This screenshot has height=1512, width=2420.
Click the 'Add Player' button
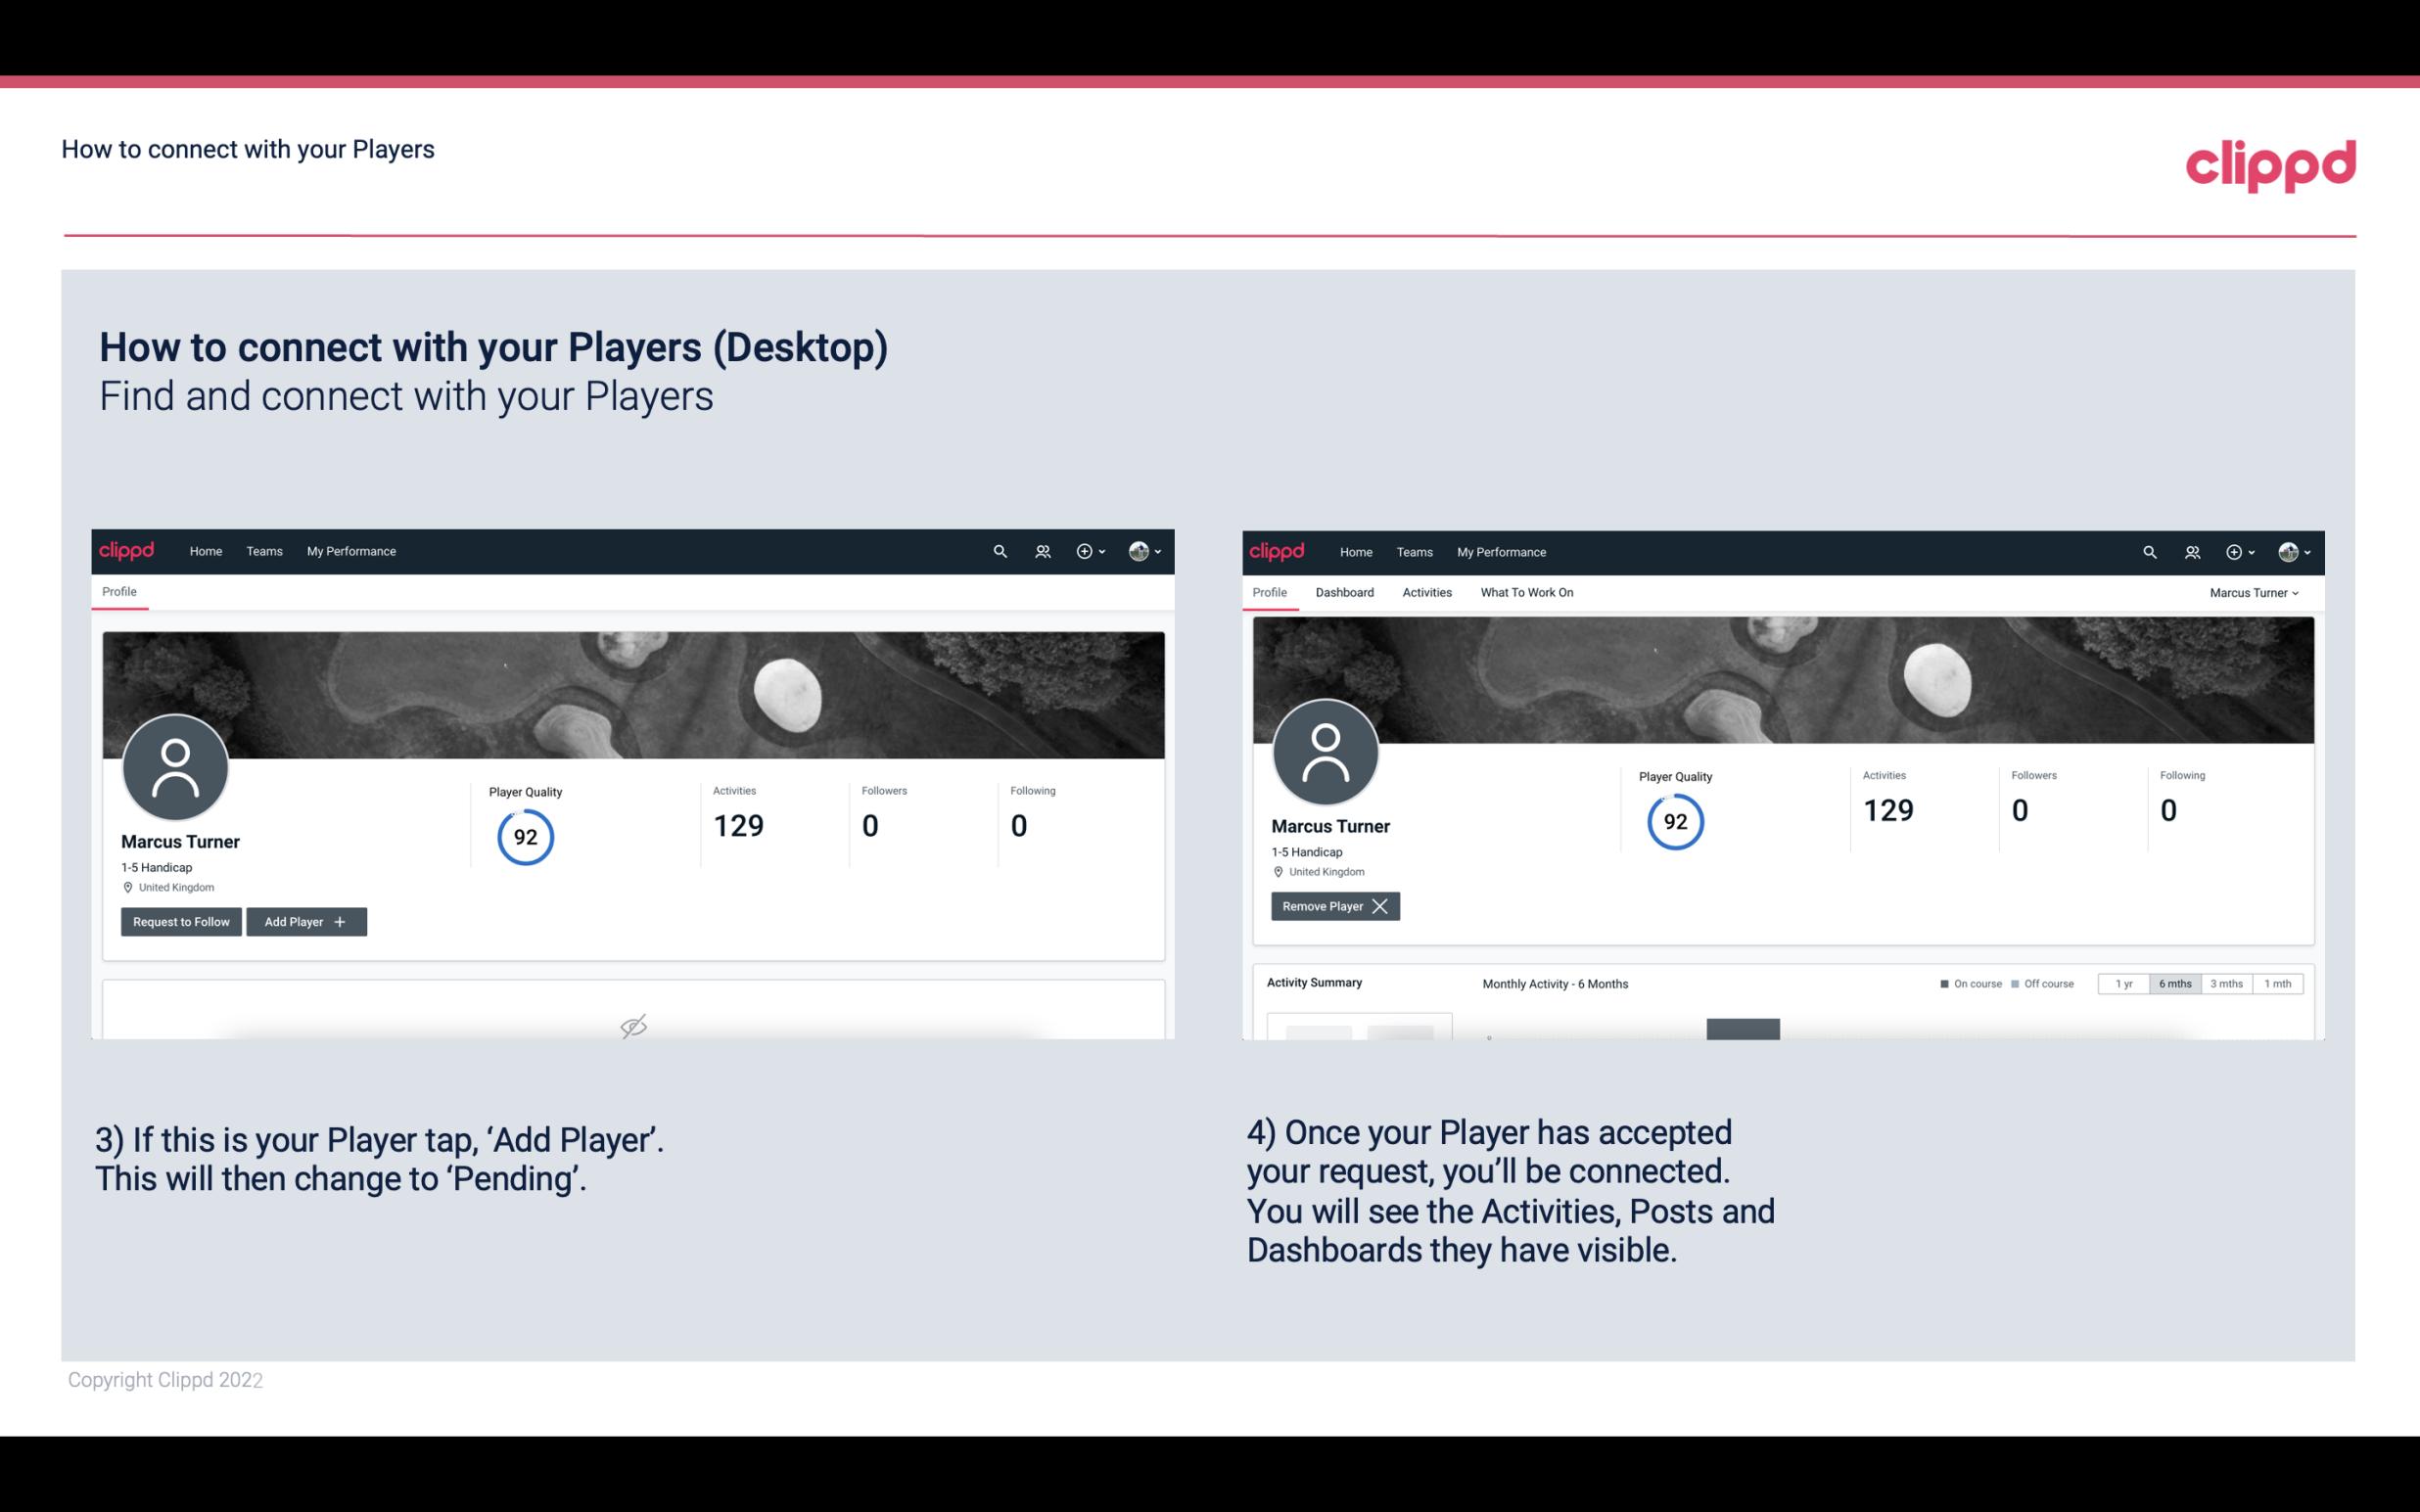pos(306,920)
